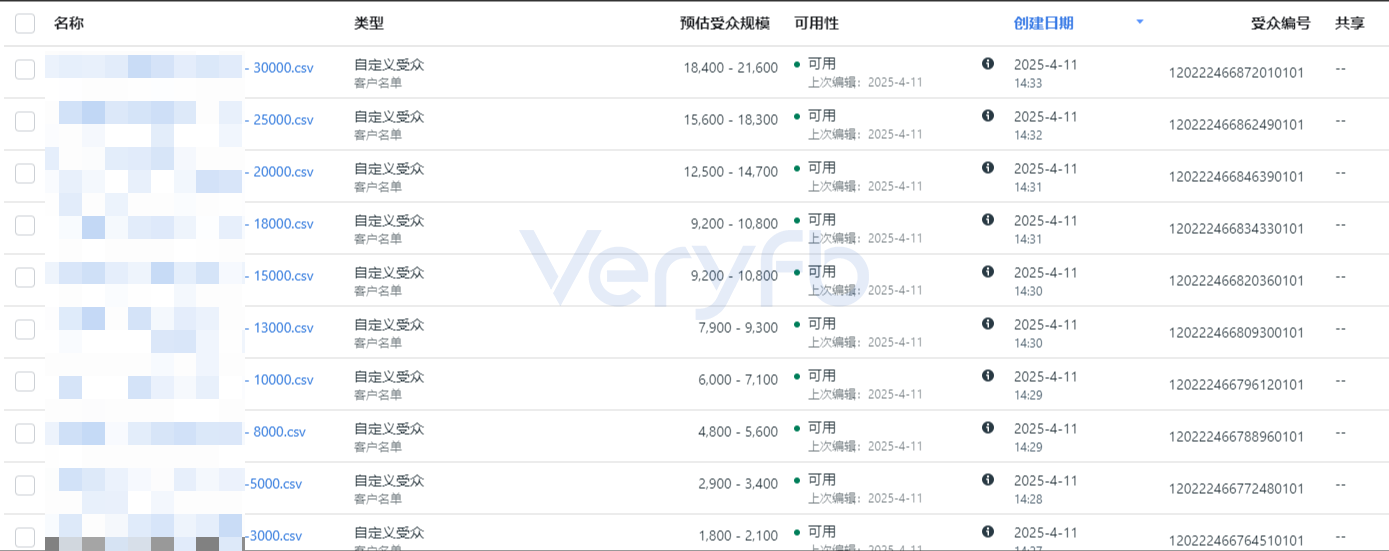This screenshot has width=1389, height=551.
Task: Open info icon for the 13000.csv audience
Action: tap(988, 324)
